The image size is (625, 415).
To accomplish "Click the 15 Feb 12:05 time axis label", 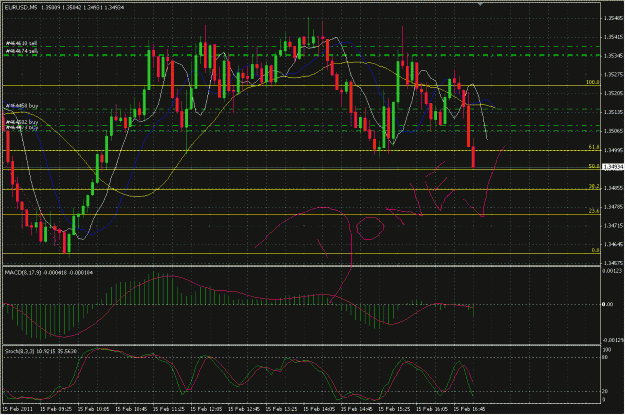I will click(x=206, y=409).
